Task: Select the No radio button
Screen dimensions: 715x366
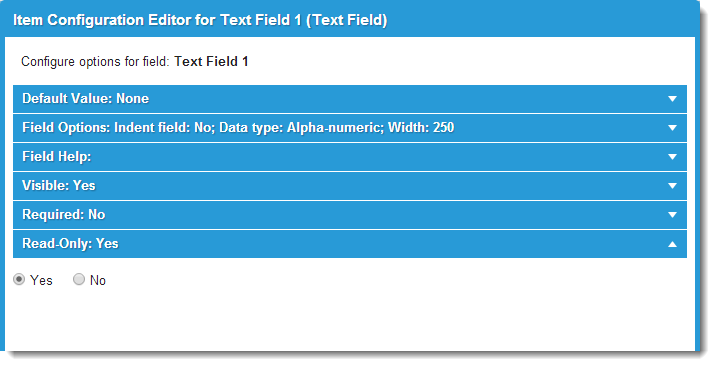Action: coord(79,279)
